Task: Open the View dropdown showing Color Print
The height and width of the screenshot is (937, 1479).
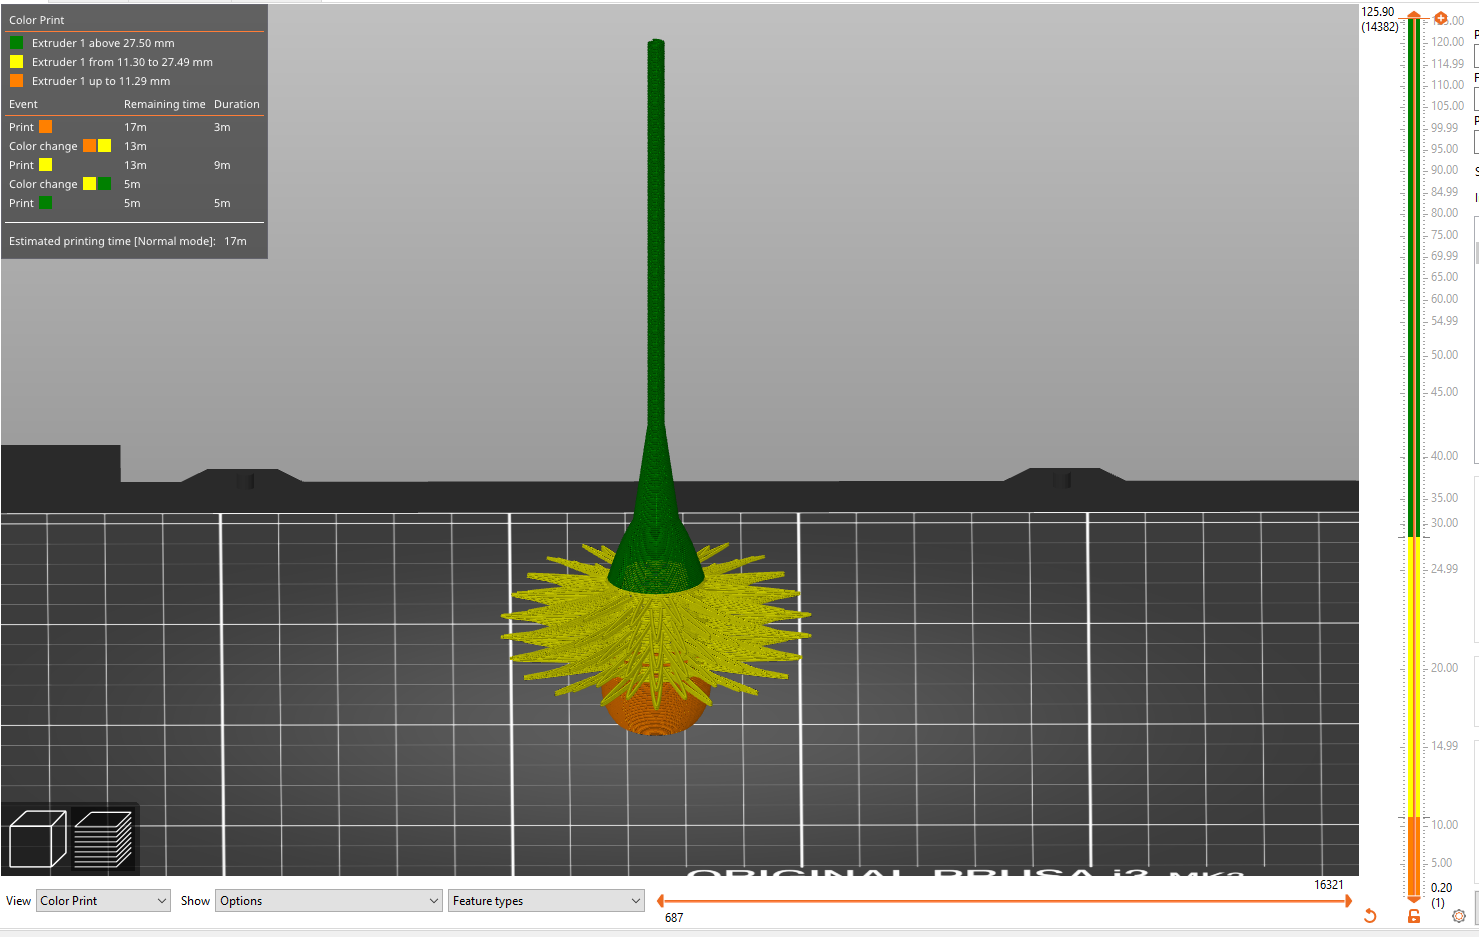Action: point(104,901)
